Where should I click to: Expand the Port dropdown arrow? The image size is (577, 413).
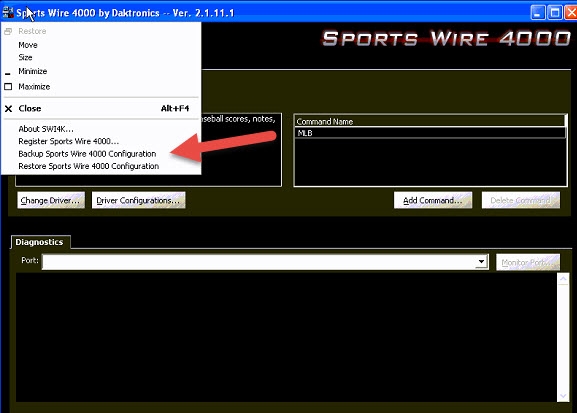click(481, 262)
